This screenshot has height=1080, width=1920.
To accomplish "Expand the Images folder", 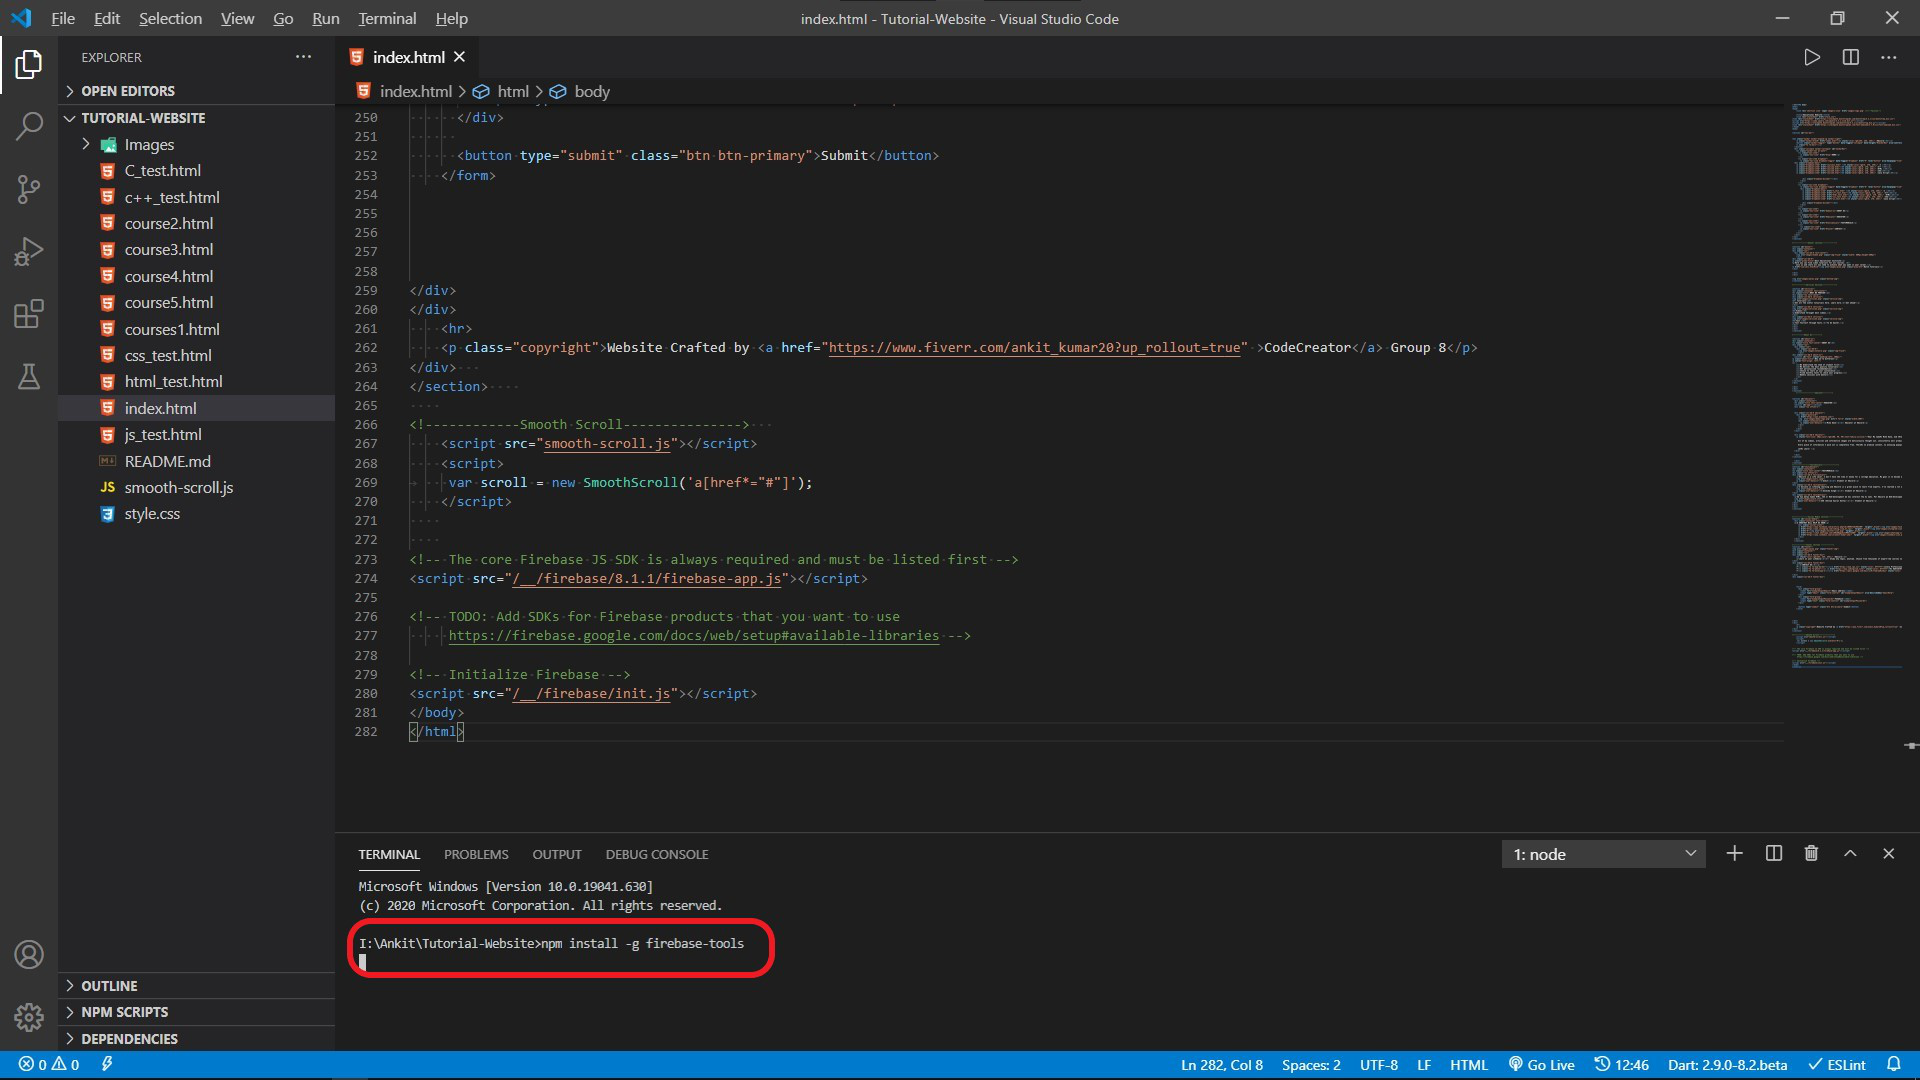I will click(x=149, y=145).
